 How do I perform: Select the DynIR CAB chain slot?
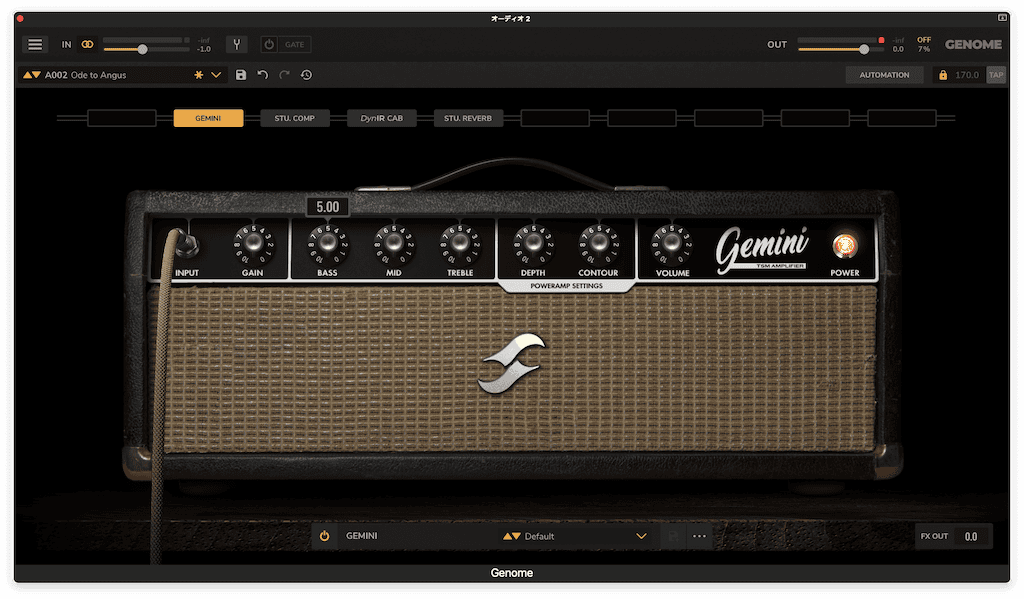click(x=381, y=118)
